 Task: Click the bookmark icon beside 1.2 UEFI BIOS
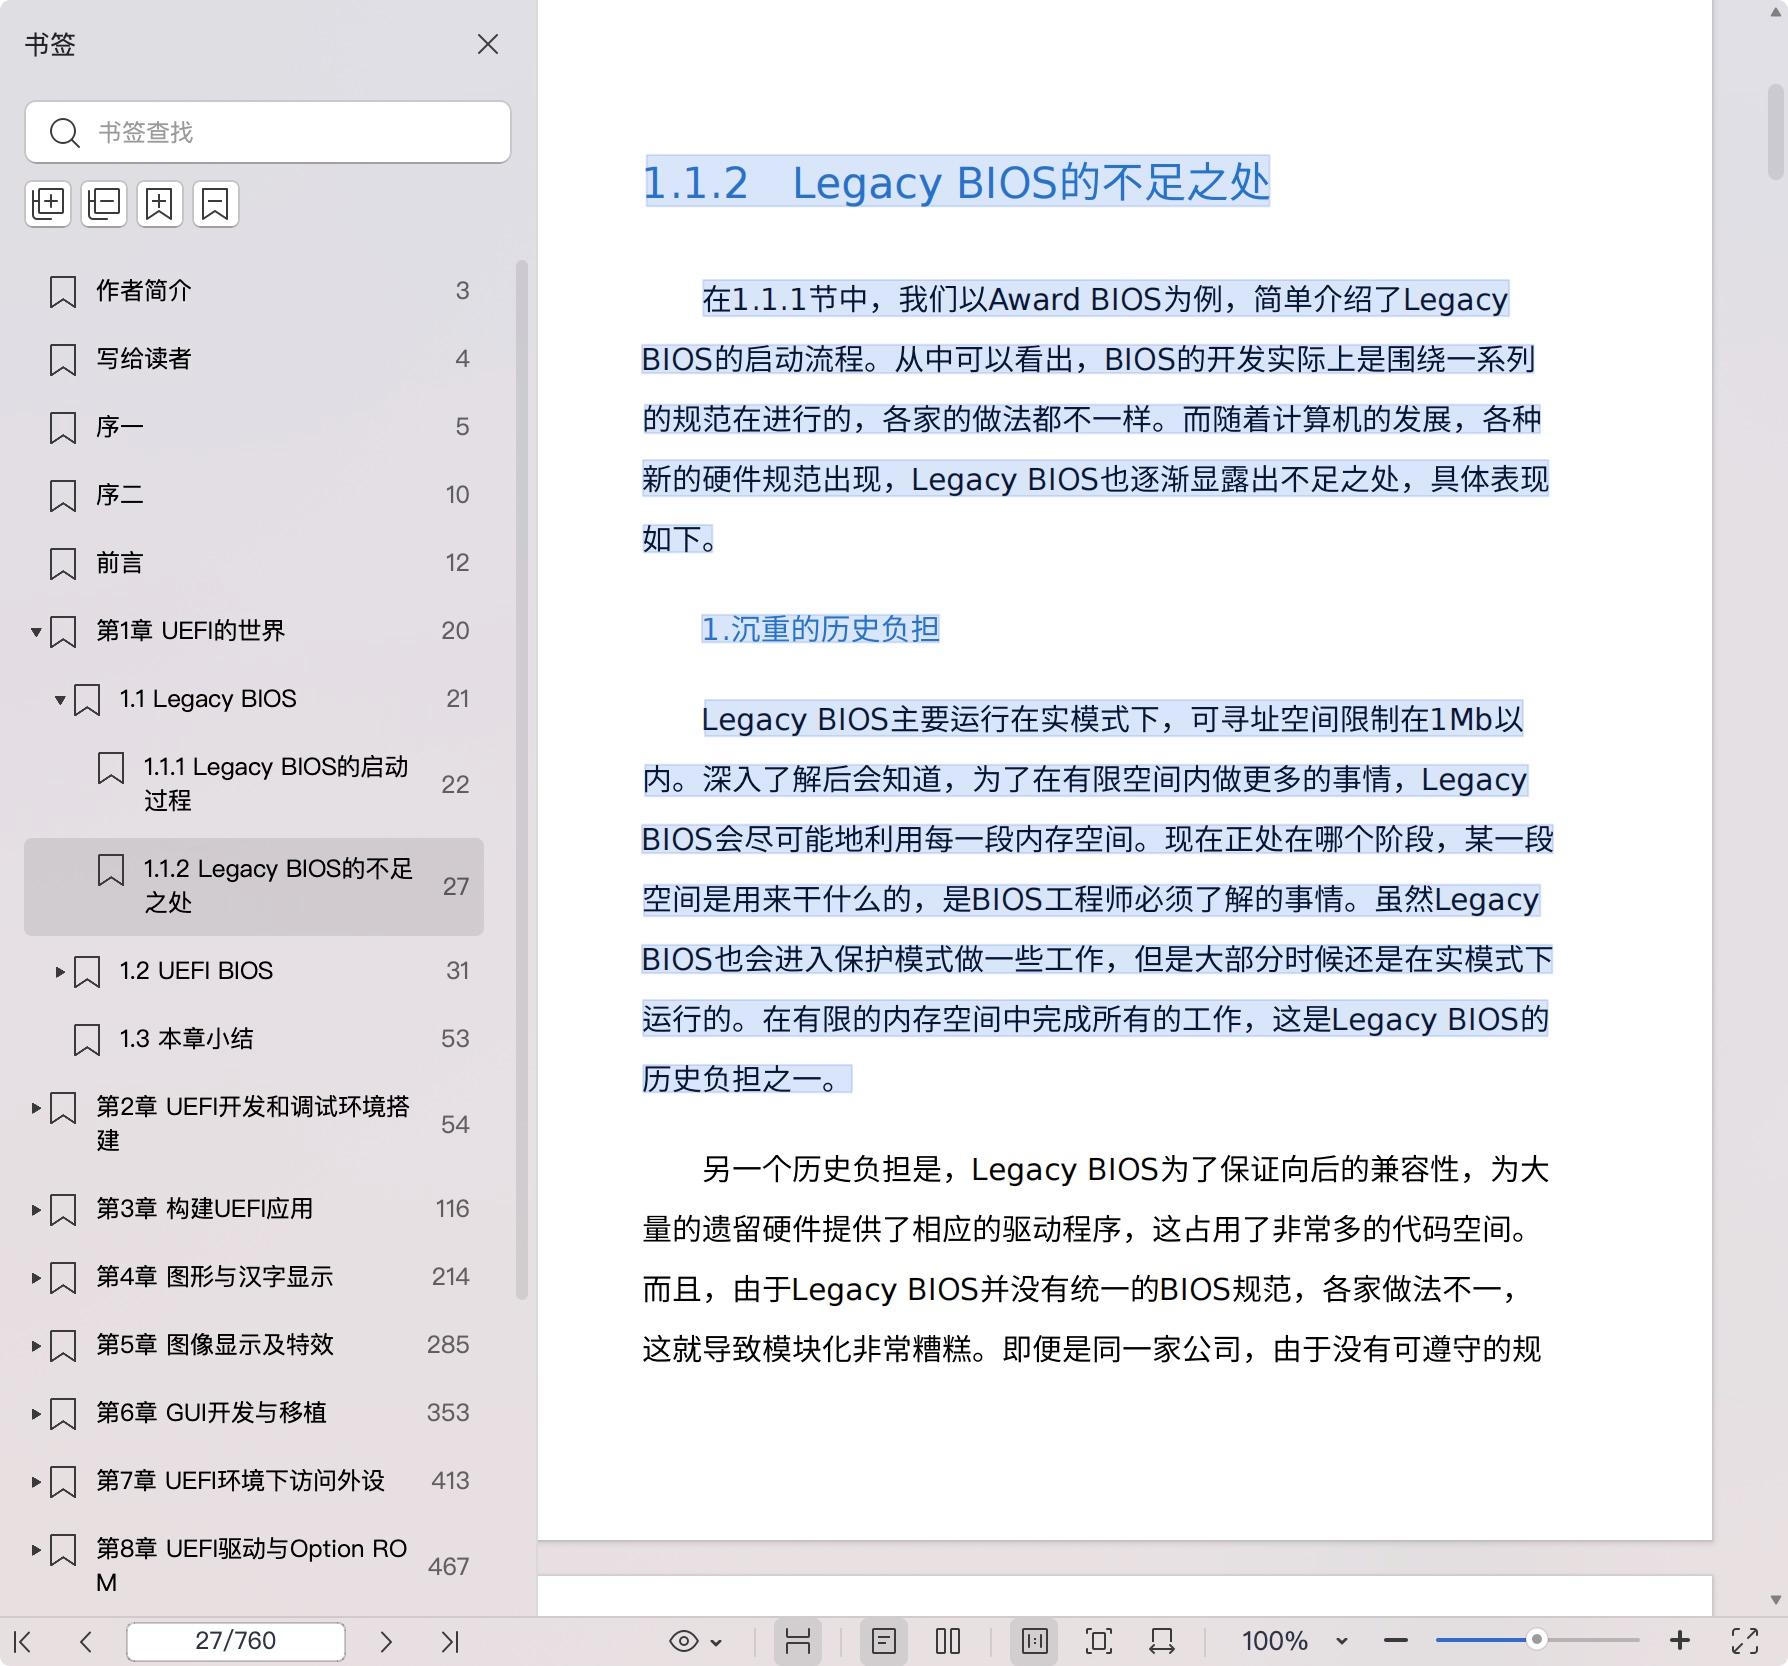[87, 971]
